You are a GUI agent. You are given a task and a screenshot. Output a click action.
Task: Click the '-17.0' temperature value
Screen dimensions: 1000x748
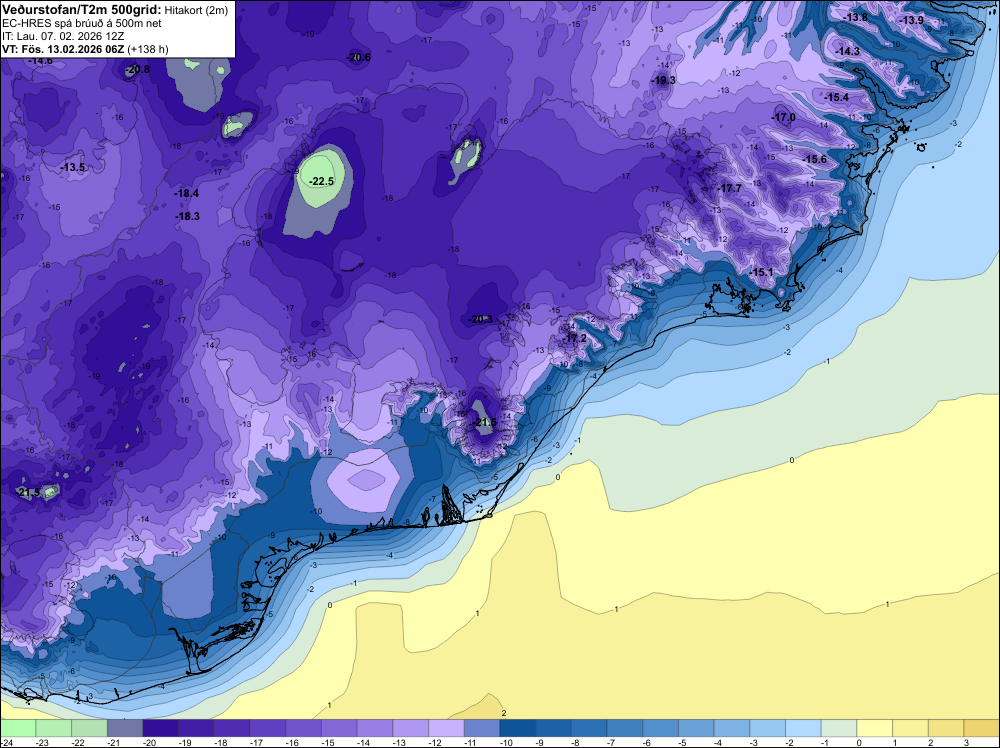click(x=783, y=118)
